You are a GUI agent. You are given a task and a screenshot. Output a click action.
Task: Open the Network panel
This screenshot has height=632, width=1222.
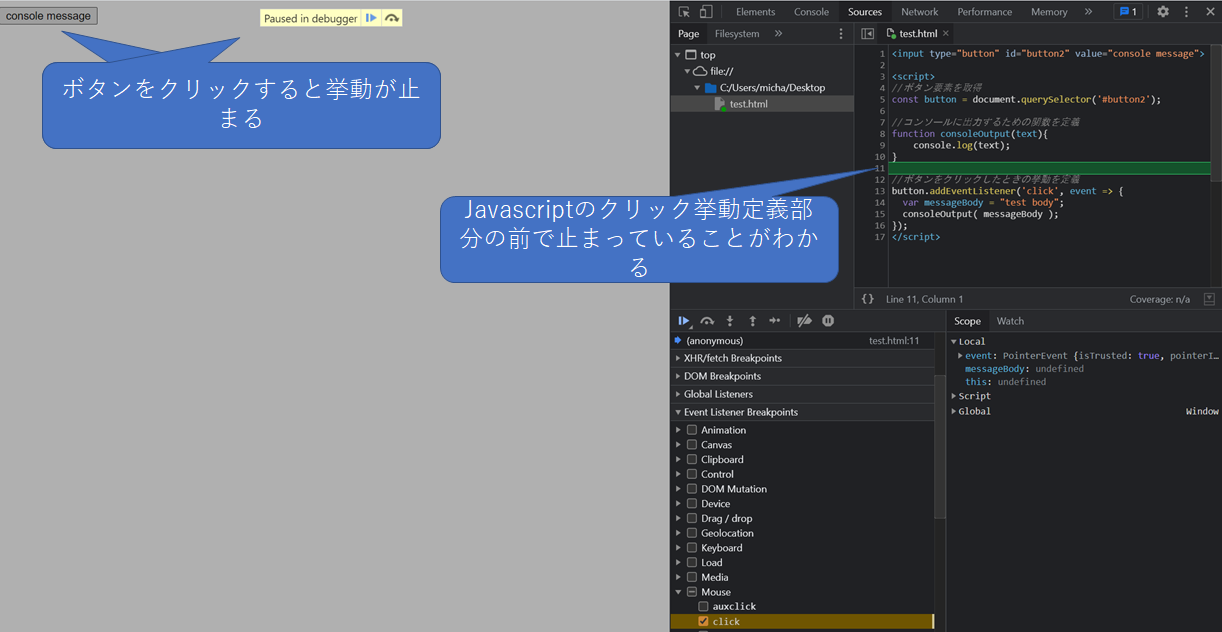click(919, 12)
